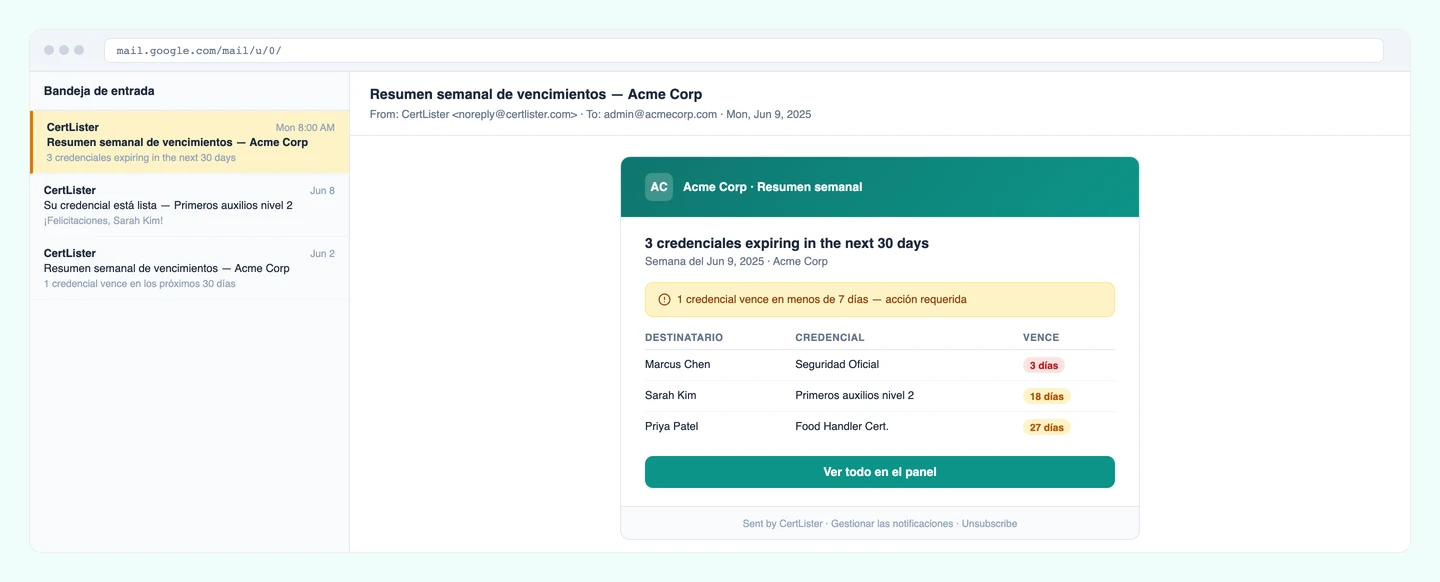The height and width of the screenshot is (582, 1440).
Task: Click the ¡Felicitaciones, Sarah Kim! preview text
Action: [x=103, y=220]
